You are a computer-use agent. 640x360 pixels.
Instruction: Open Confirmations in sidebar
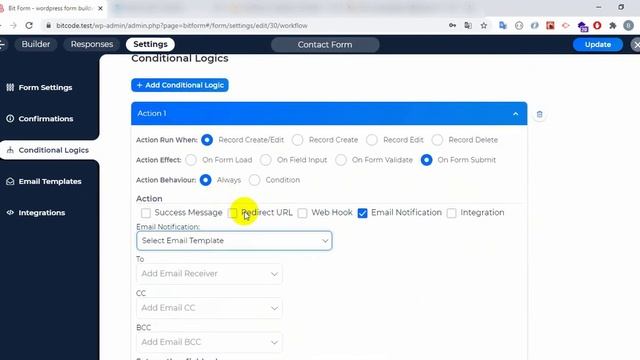pos(46,119)
